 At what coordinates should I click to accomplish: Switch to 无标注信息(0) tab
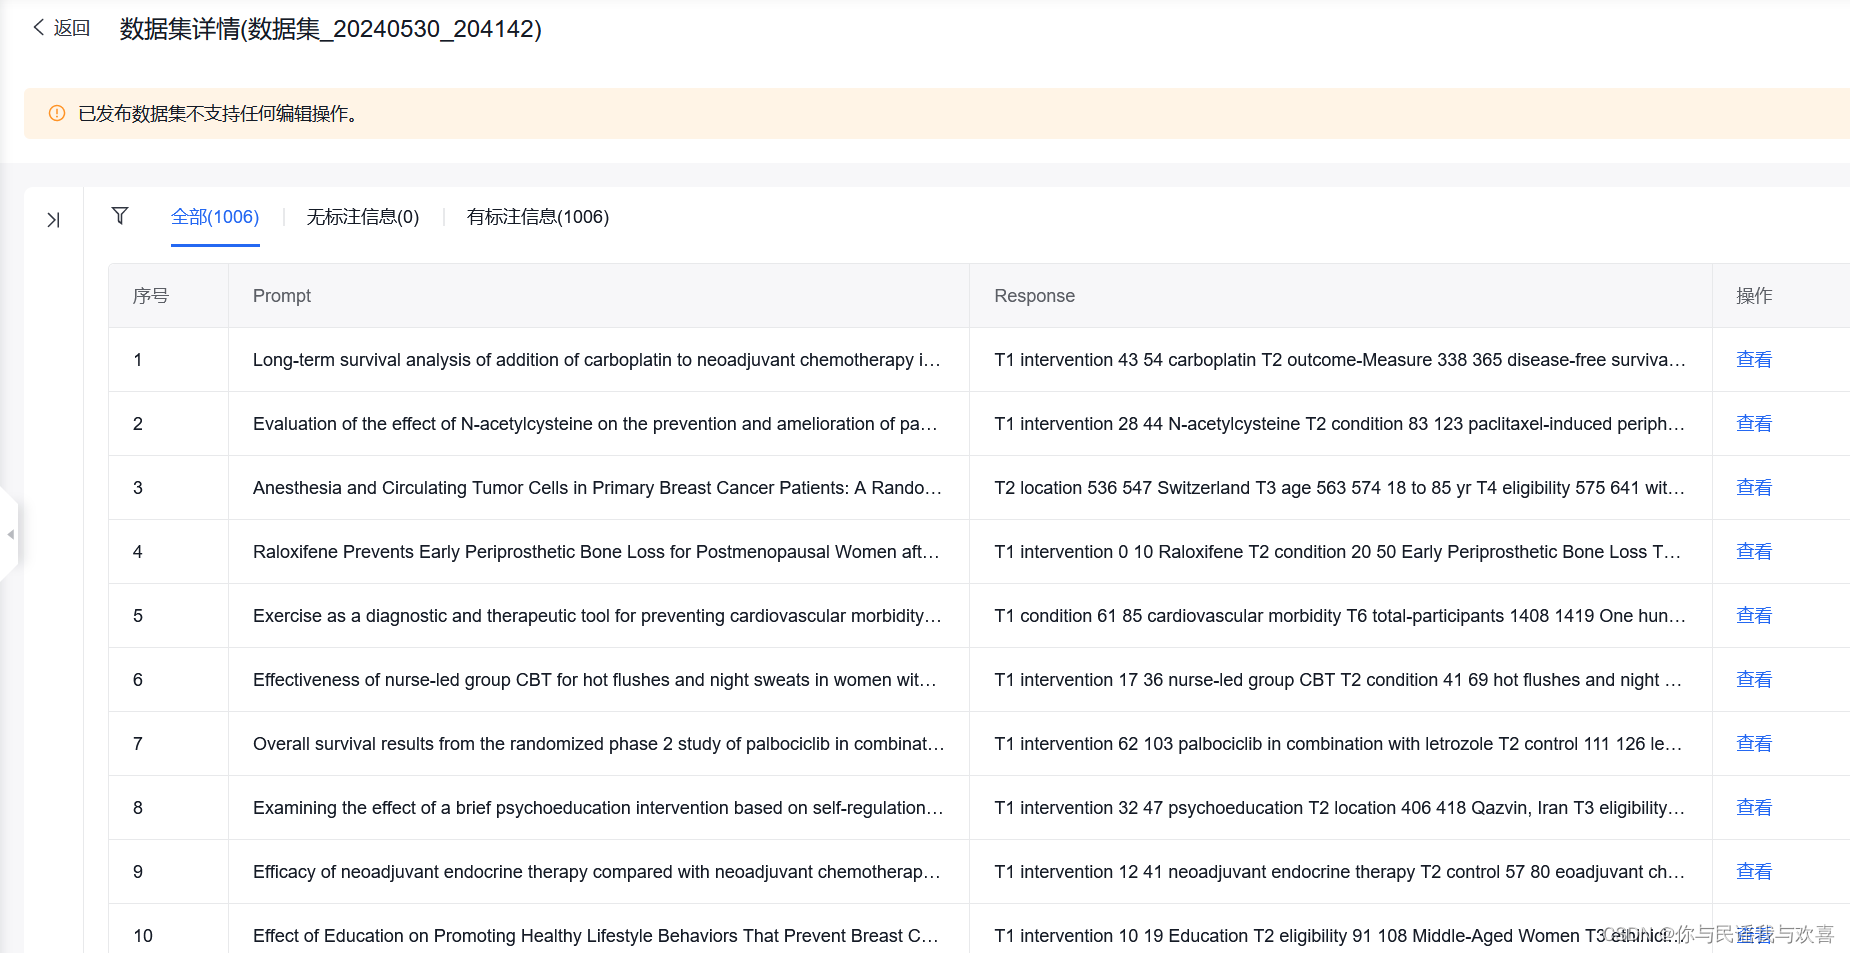pos(363,217)
